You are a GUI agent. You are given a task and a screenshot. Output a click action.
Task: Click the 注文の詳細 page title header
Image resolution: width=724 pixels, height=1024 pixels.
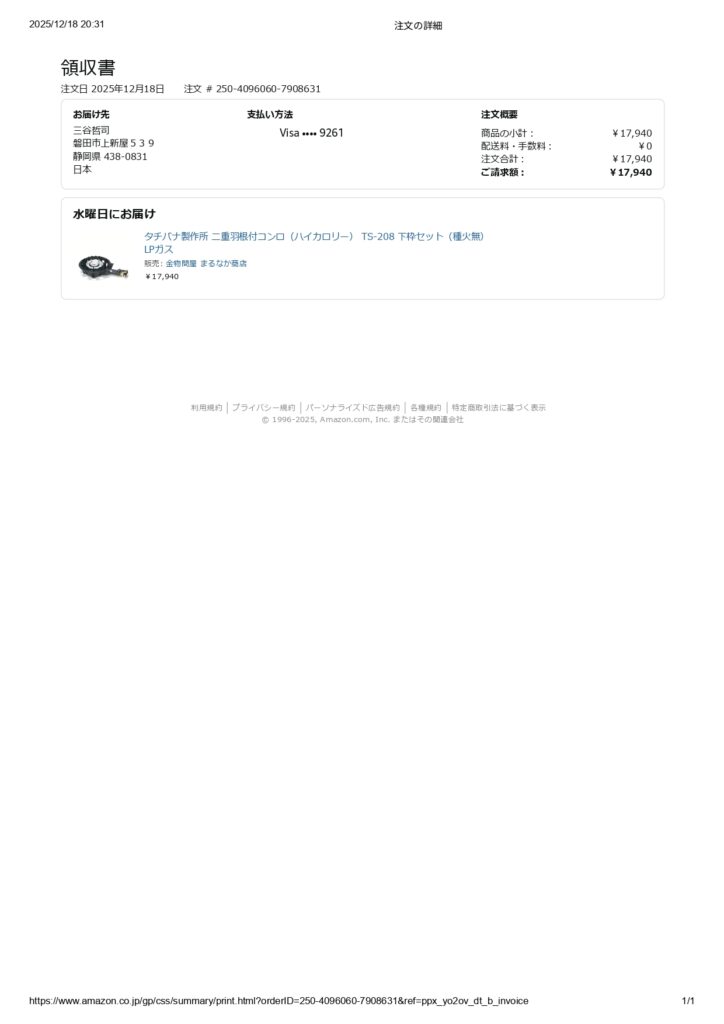pos(418,25)
